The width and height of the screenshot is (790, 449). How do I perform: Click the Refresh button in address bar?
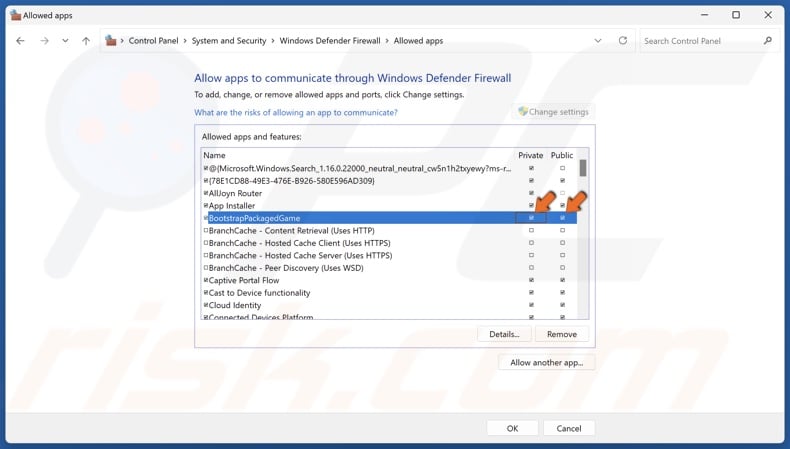pyautogui.click(x=623, y=41)
